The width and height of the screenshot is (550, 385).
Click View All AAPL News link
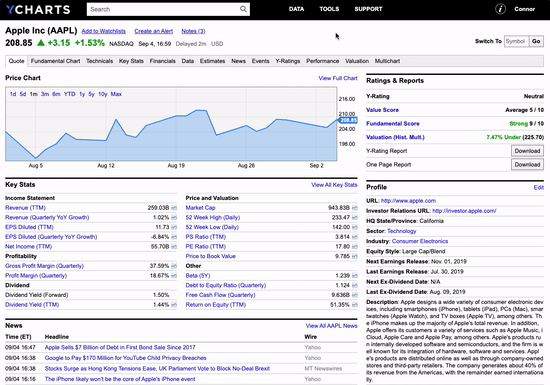331,326
